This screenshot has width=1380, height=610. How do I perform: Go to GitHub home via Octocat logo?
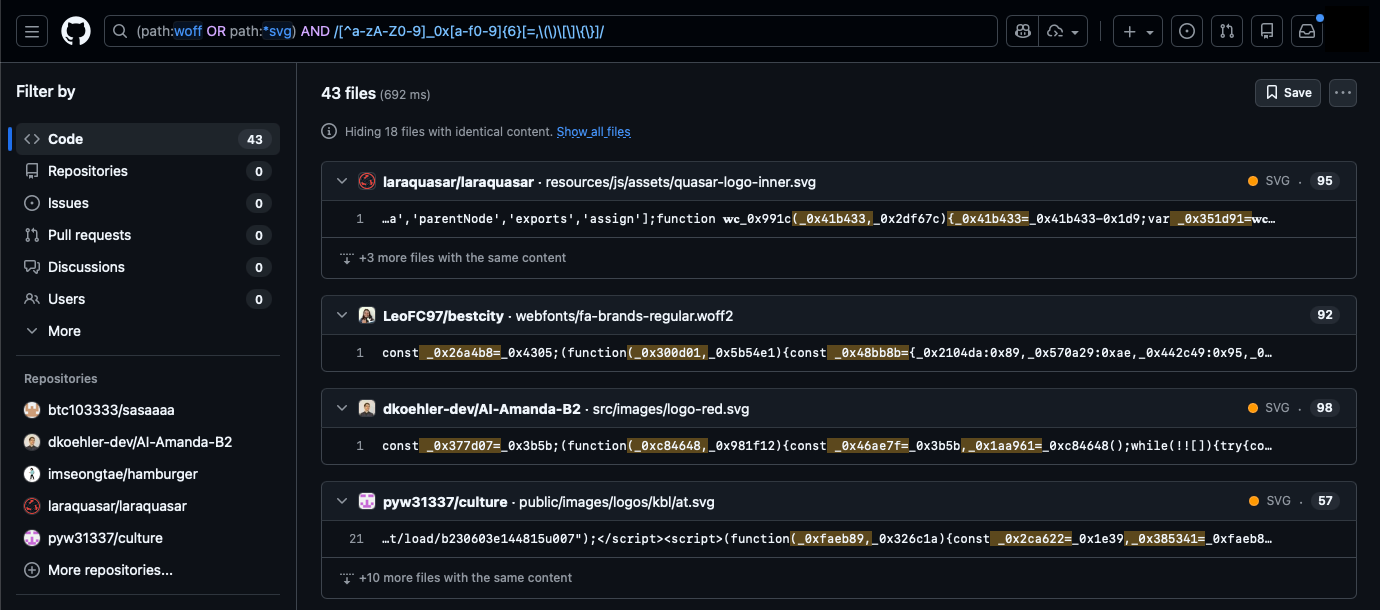[x=76, y=31]
